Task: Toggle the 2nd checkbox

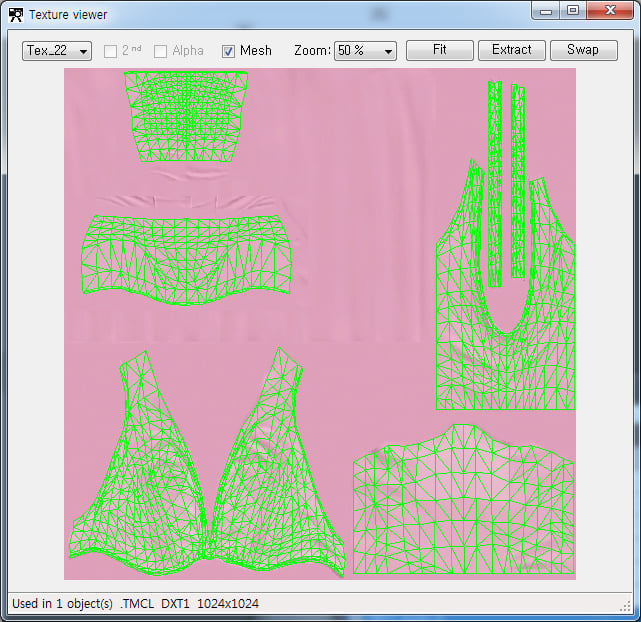Action: point(110,51)
